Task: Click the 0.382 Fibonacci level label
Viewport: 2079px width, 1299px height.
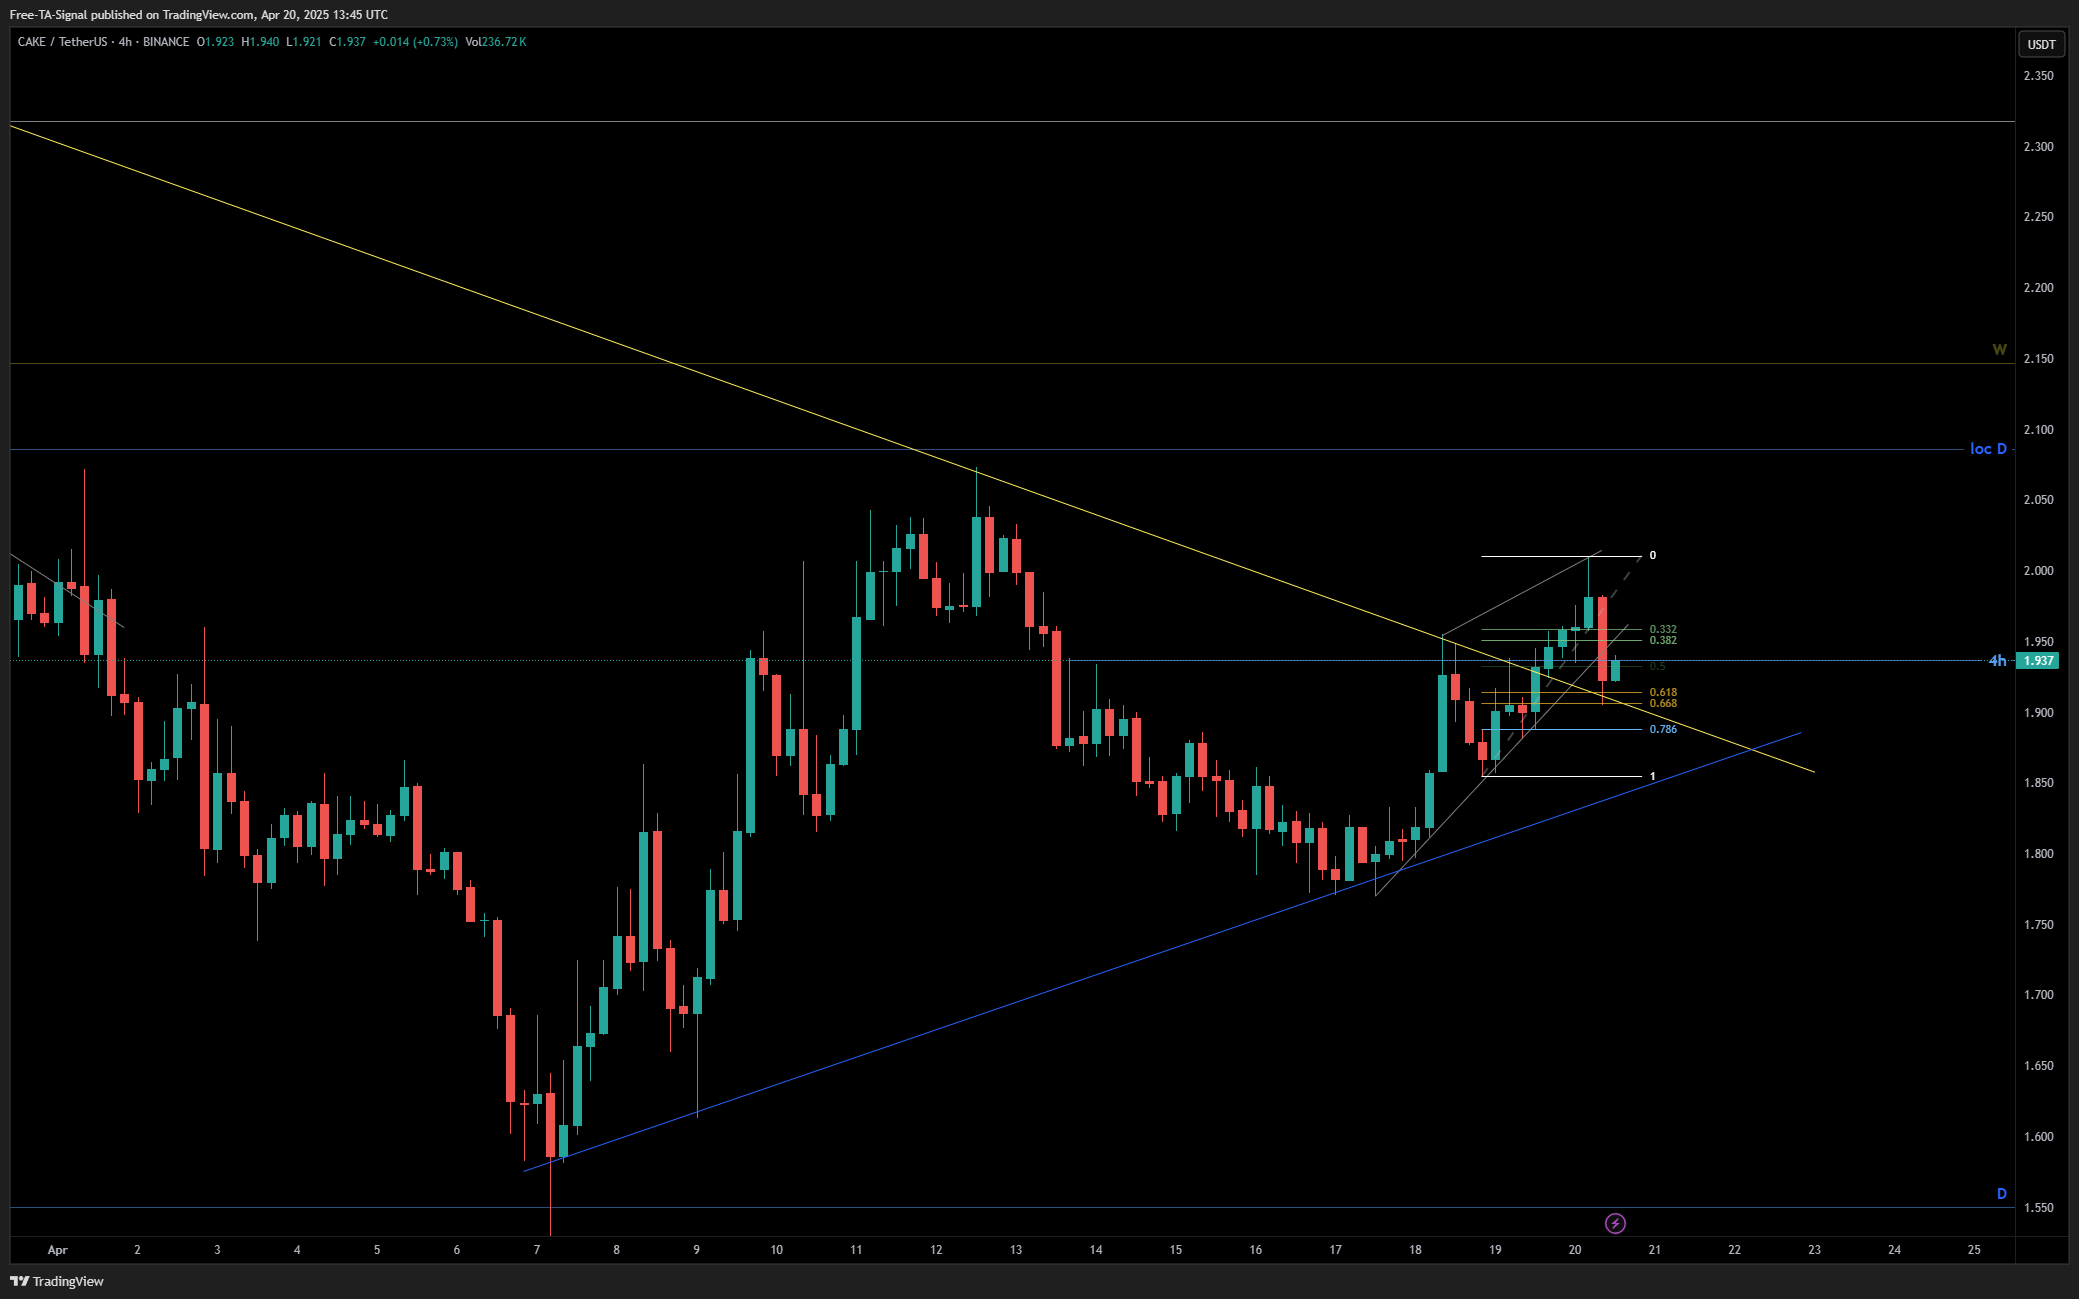Action: click(1663, 640)
